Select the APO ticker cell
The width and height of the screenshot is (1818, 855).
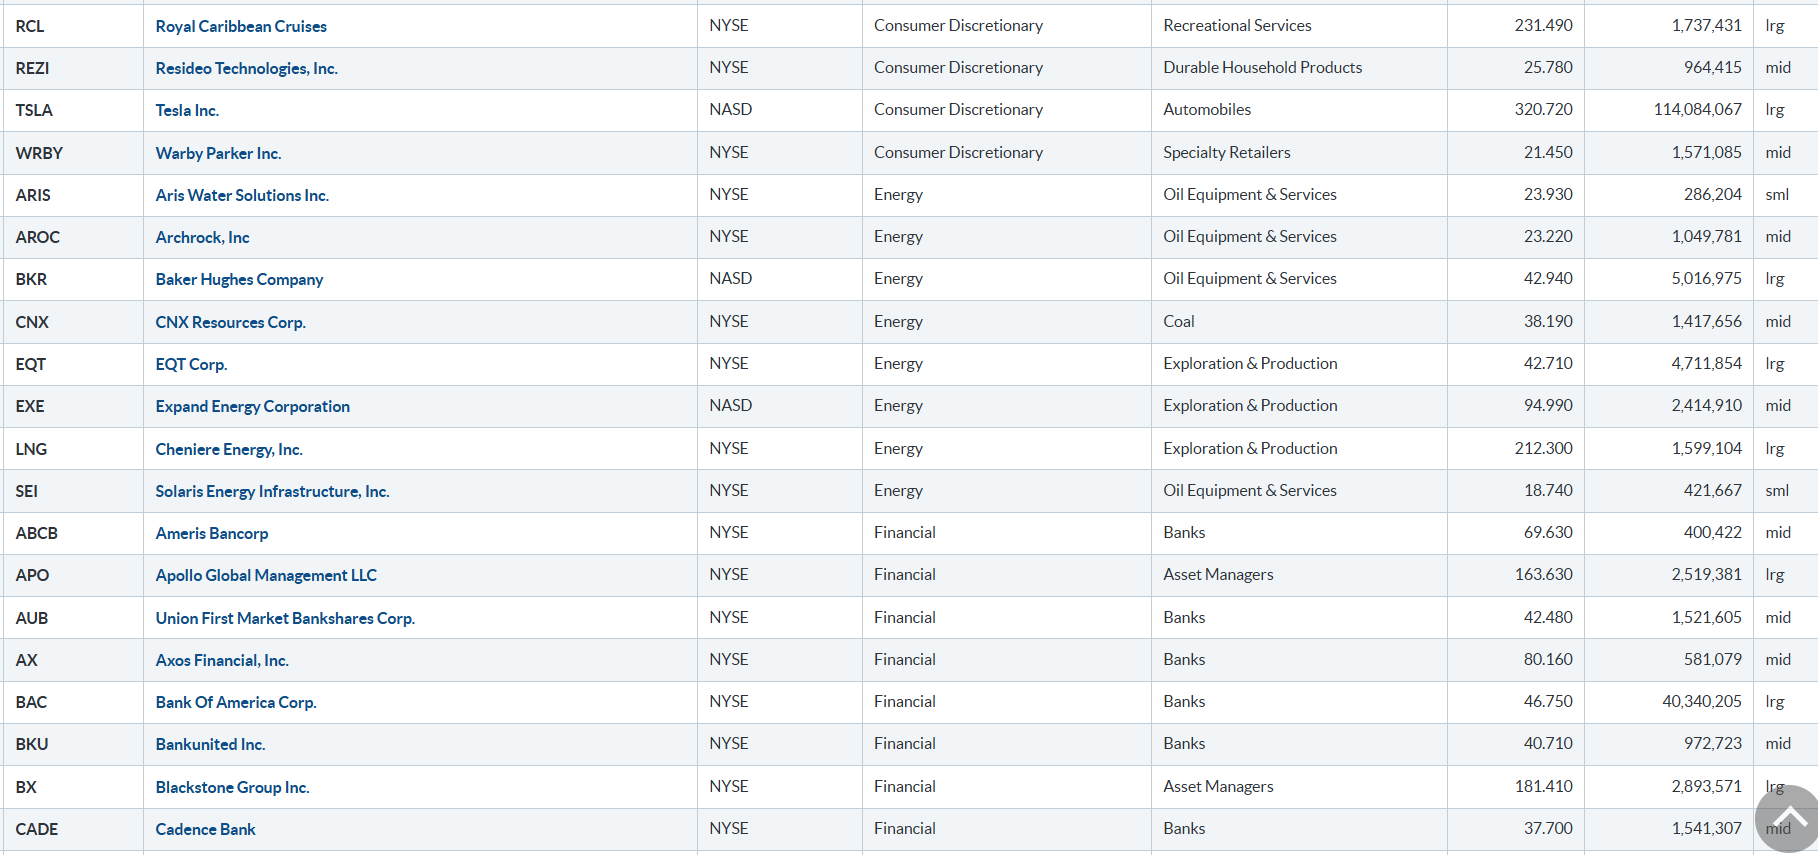(73, 575)
